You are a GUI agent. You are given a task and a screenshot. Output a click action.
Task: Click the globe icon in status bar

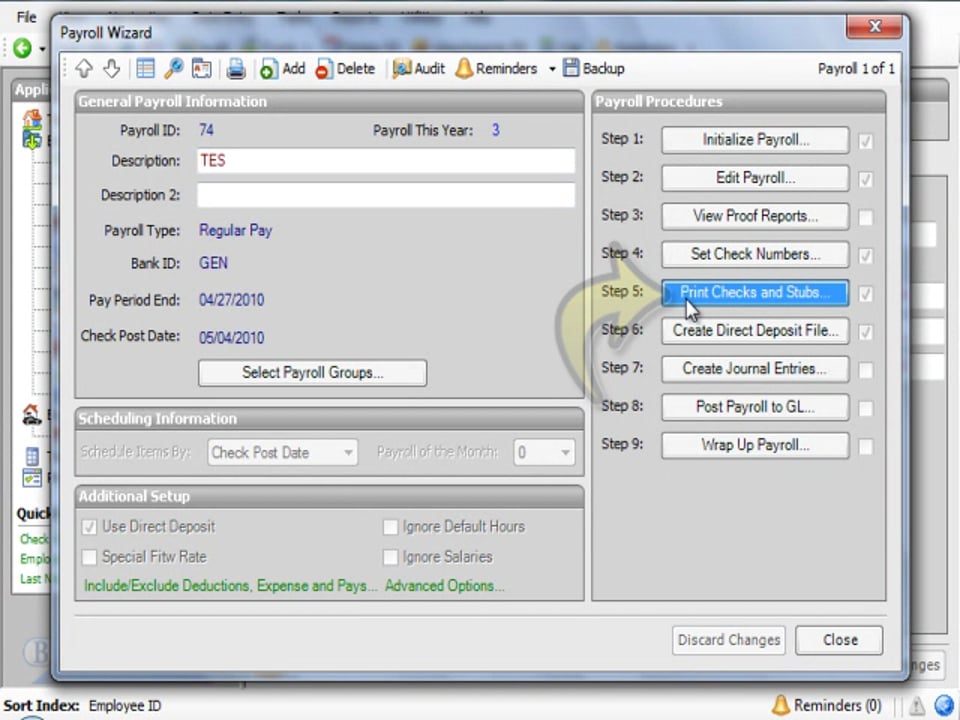coord(946,705)
